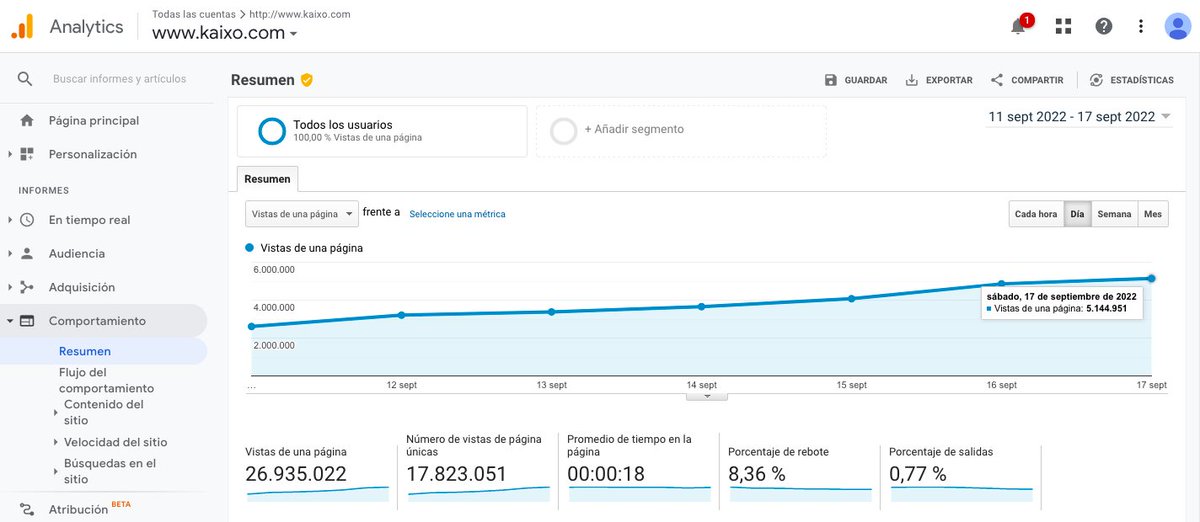Image resolution: width=1200 pixels, height=522 pixels.
Task: Open the www.kaixo.com account selector dropdown
Action: 225,33
